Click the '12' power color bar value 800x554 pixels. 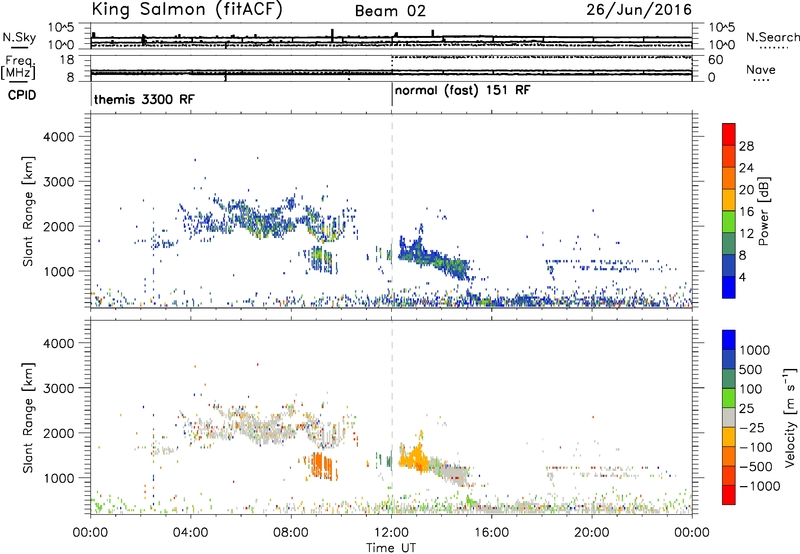point(746,234)
